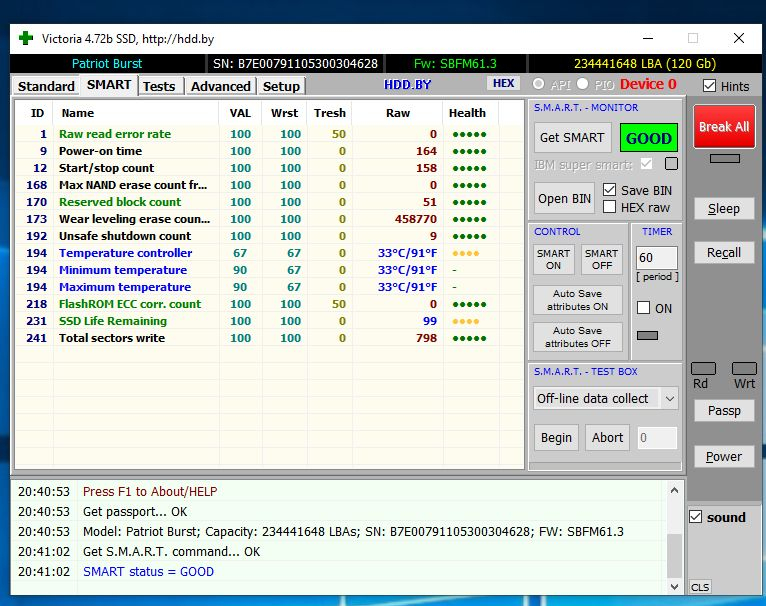Click the timer period input field
Image resolution: width=766 pixels, height=606 pixels.
point(657,258)
